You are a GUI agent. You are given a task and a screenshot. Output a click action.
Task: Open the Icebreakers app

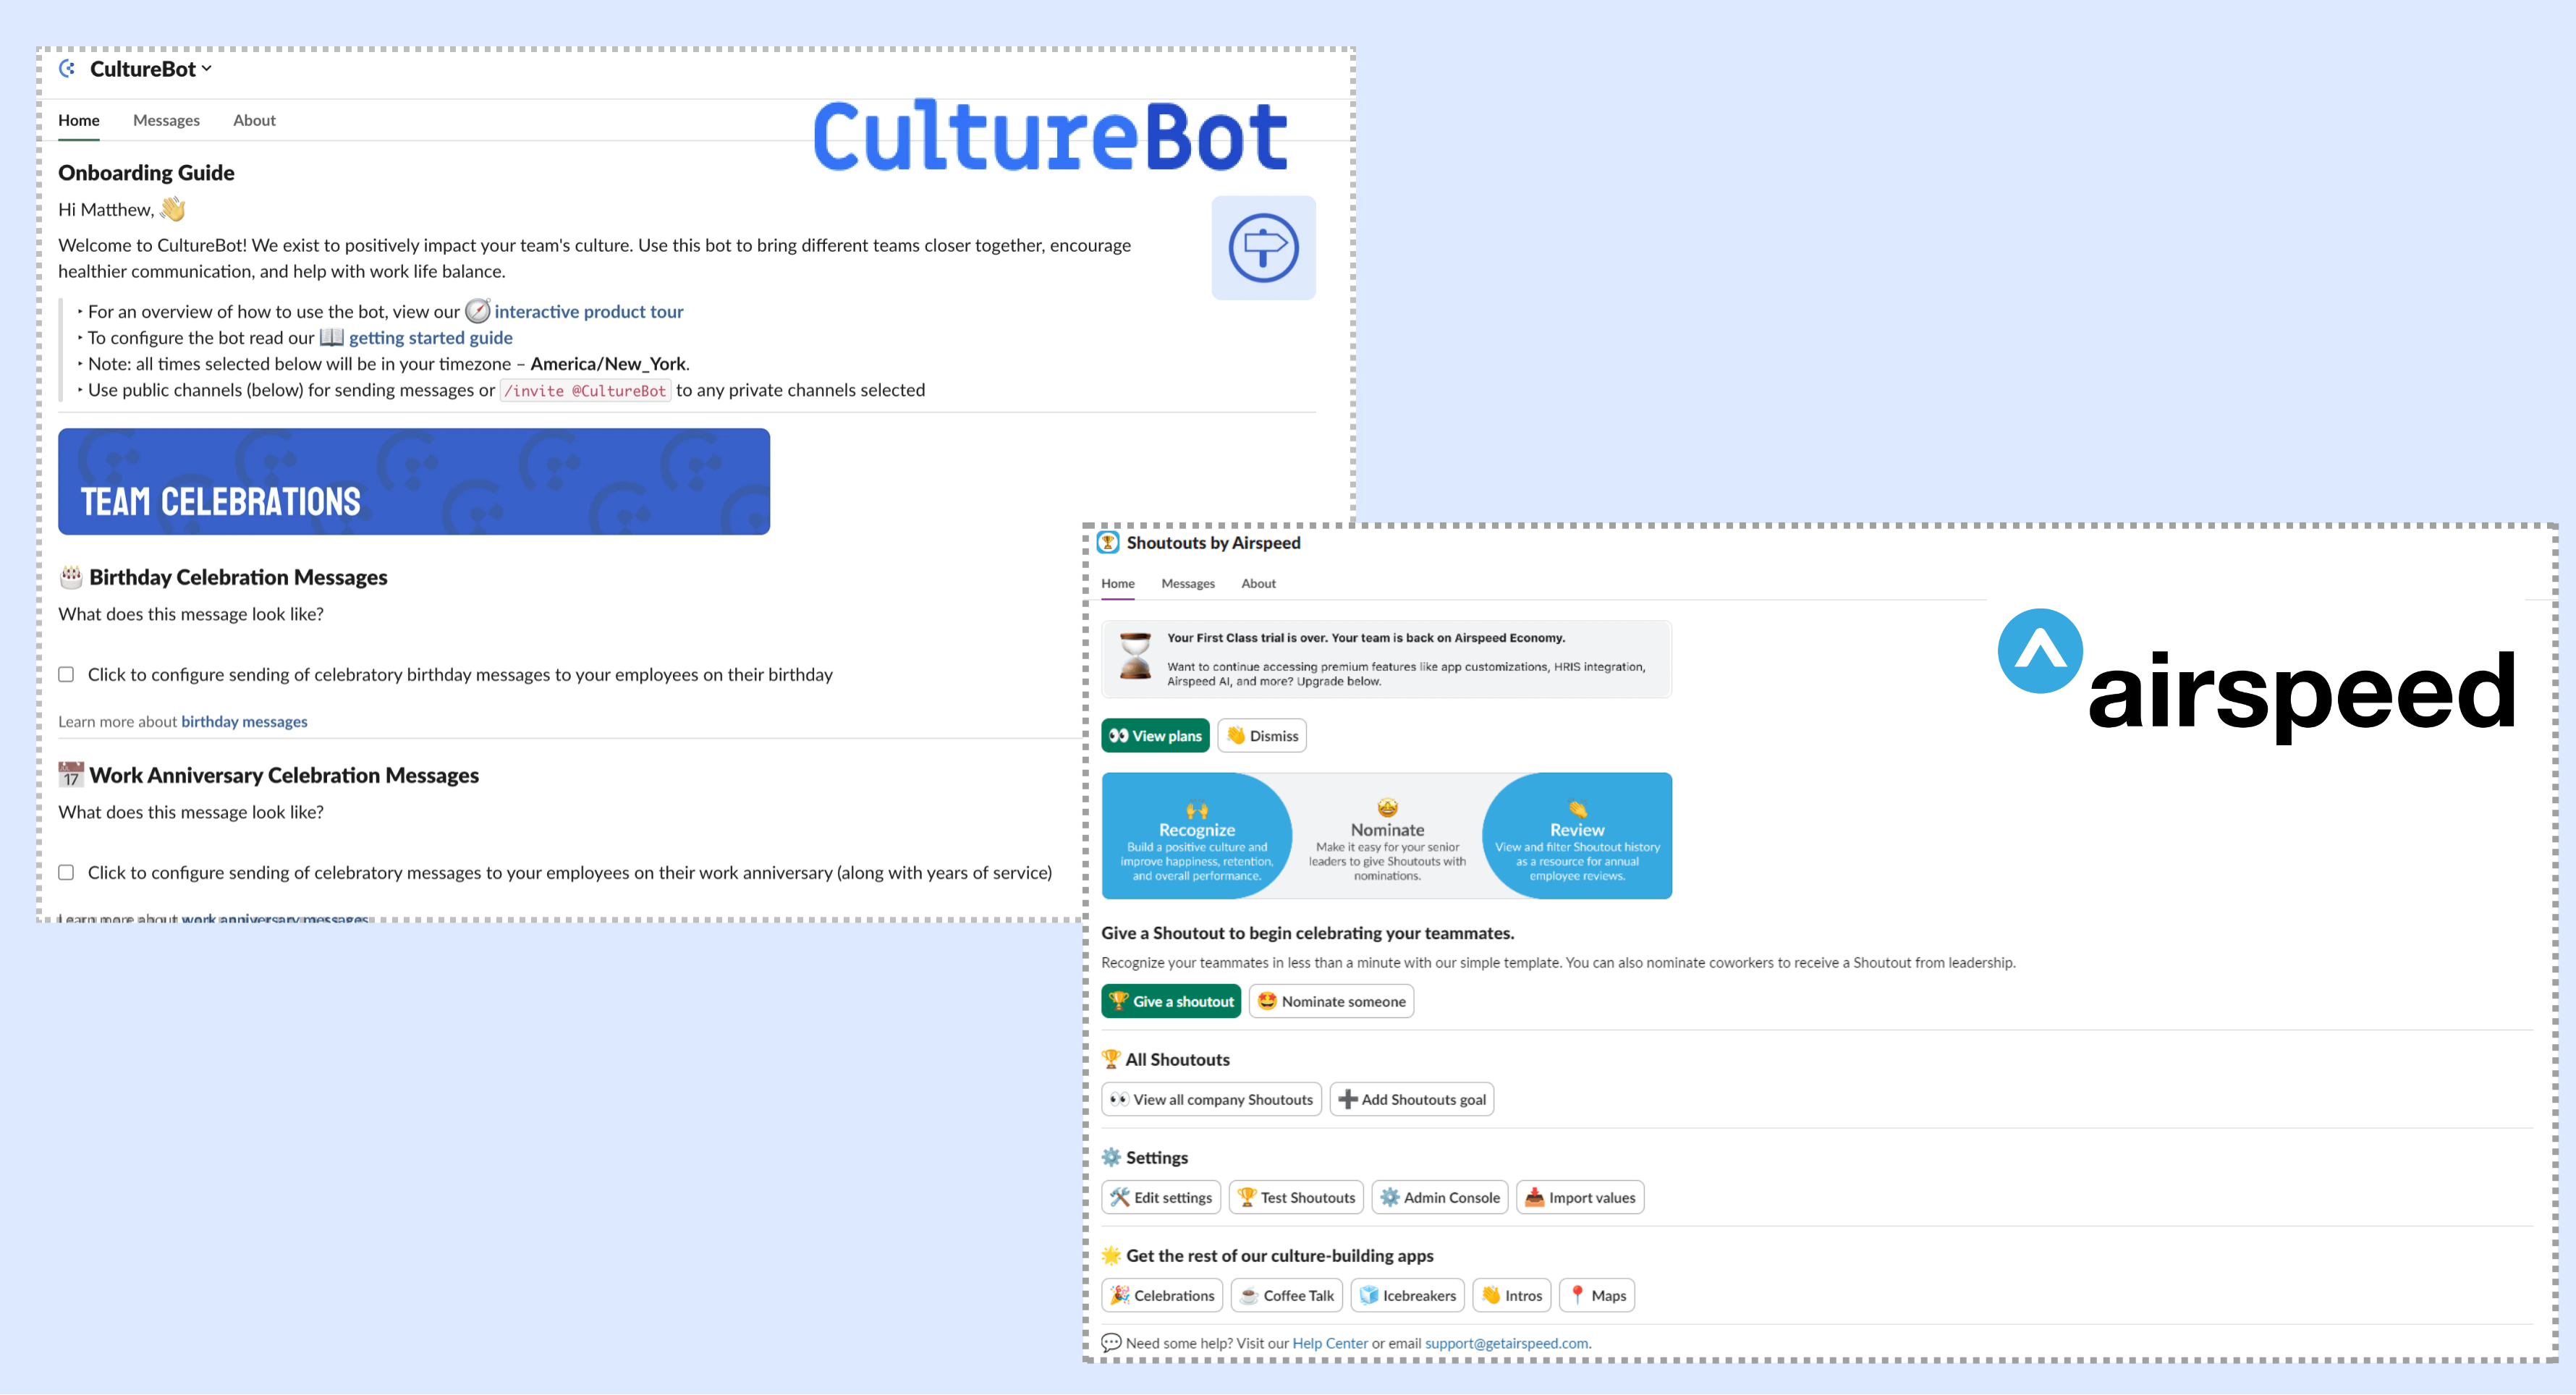[1407, 1295]
